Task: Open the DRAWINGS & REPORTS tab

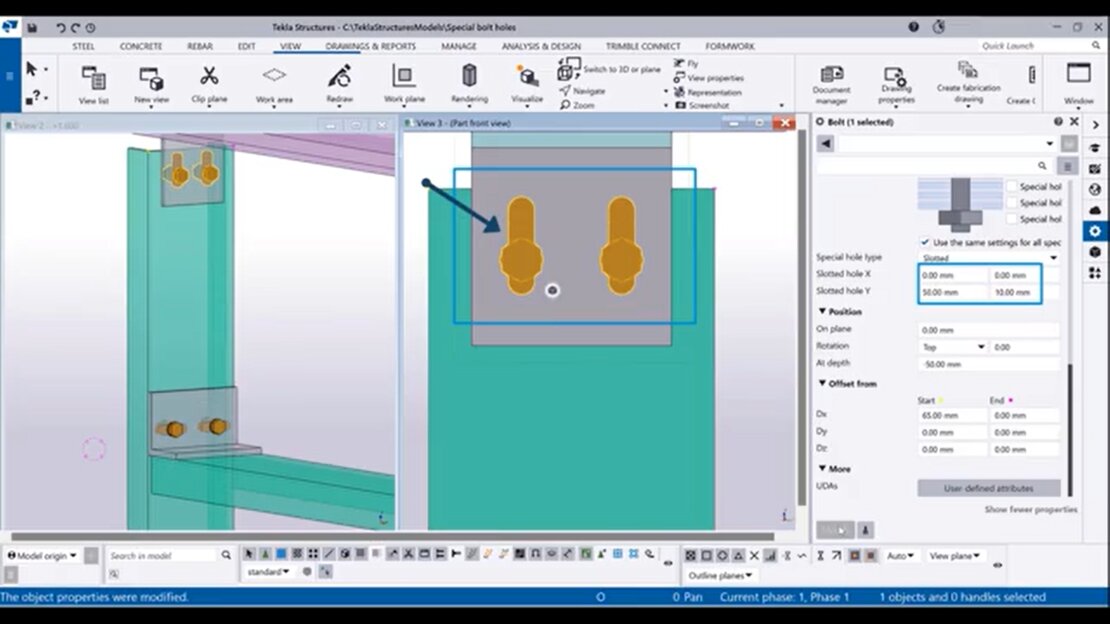Action: 370,46
